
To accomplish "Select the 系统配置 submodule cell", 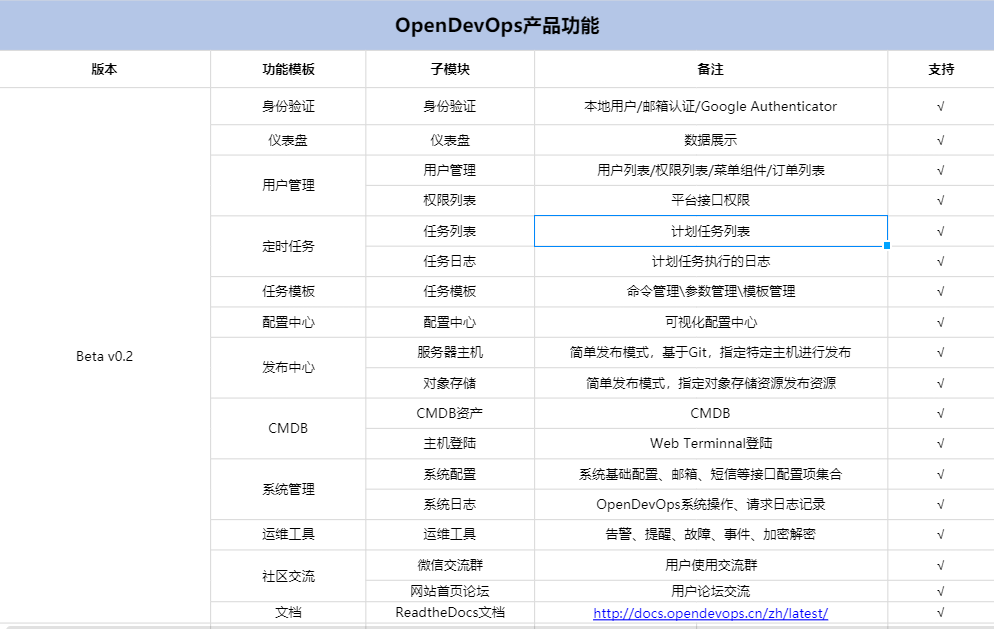I will (450, 474).
